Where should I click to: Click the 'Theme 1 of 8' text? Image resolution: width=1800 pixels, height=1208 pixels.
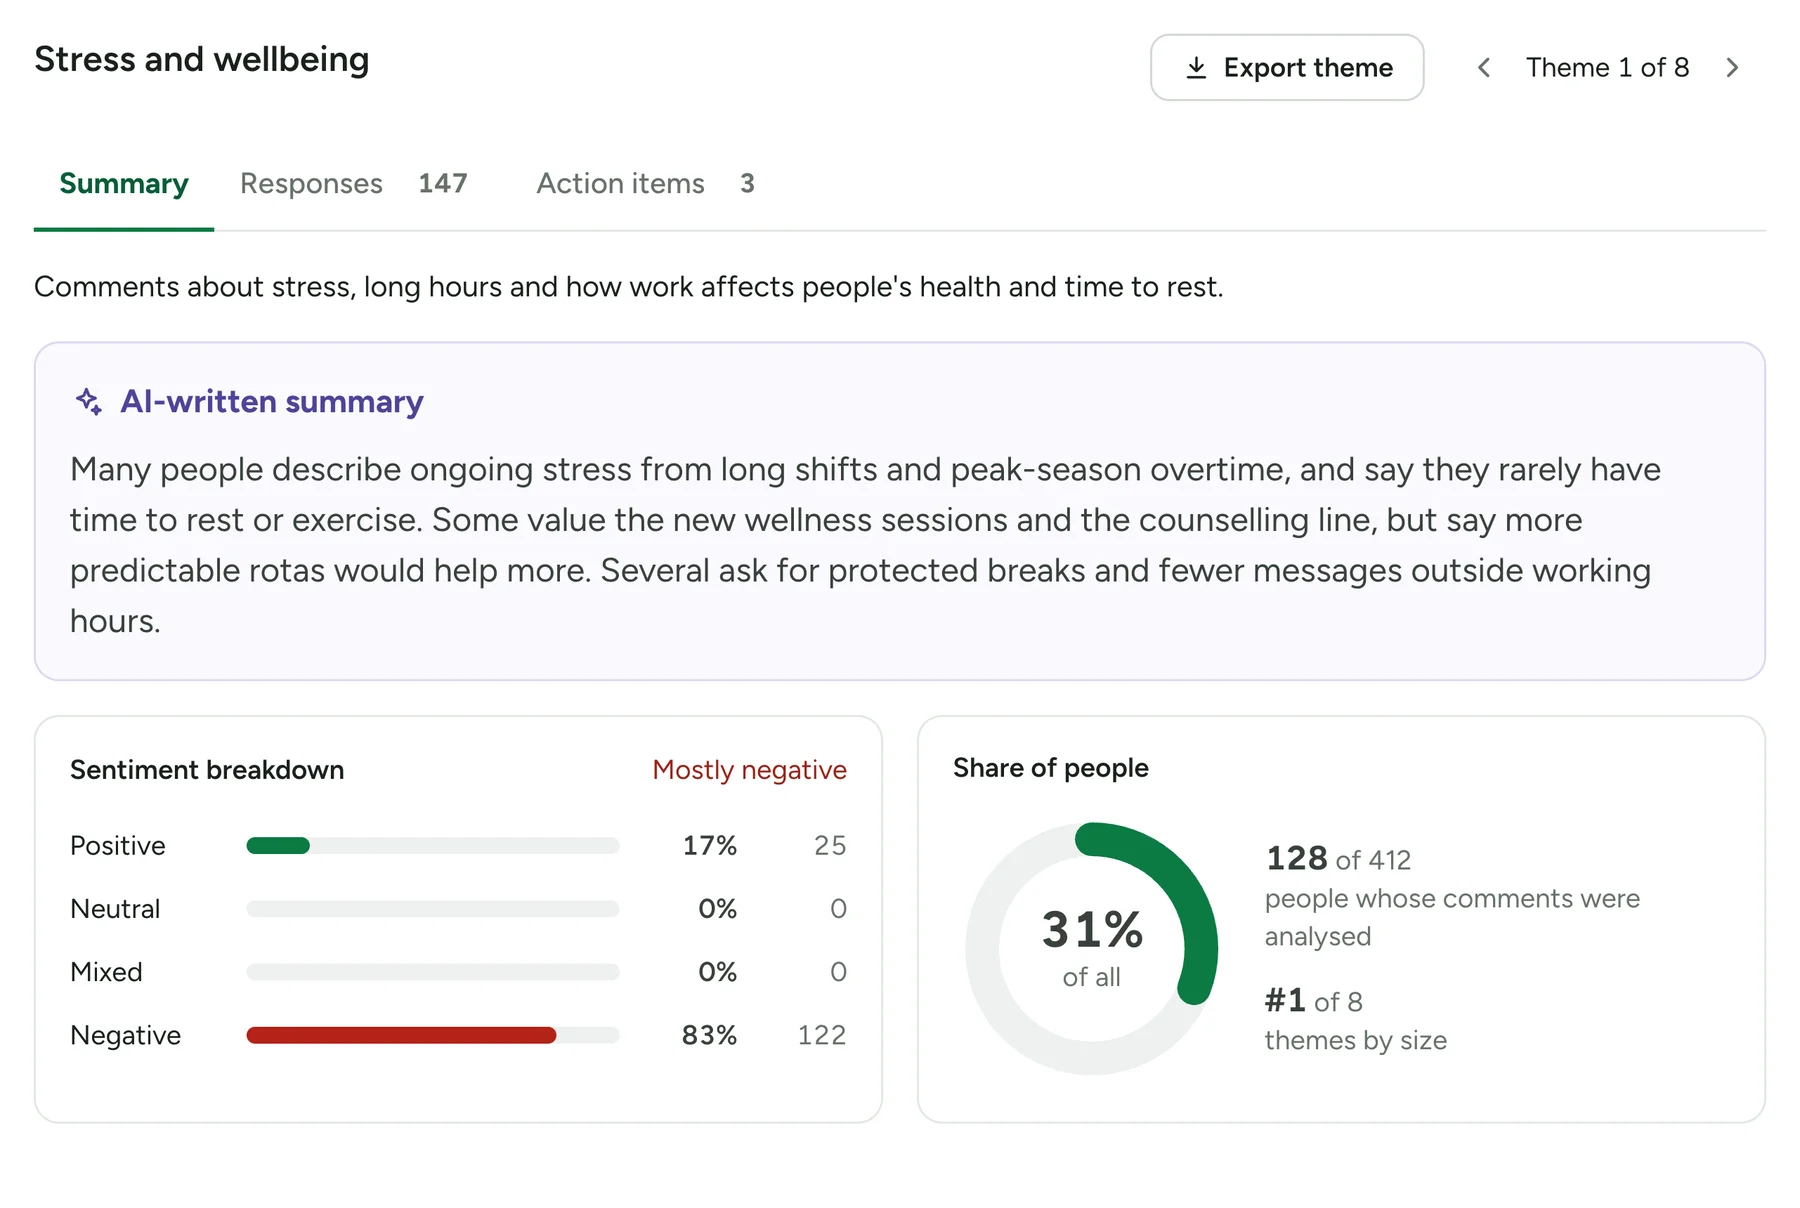point(1607,68)
